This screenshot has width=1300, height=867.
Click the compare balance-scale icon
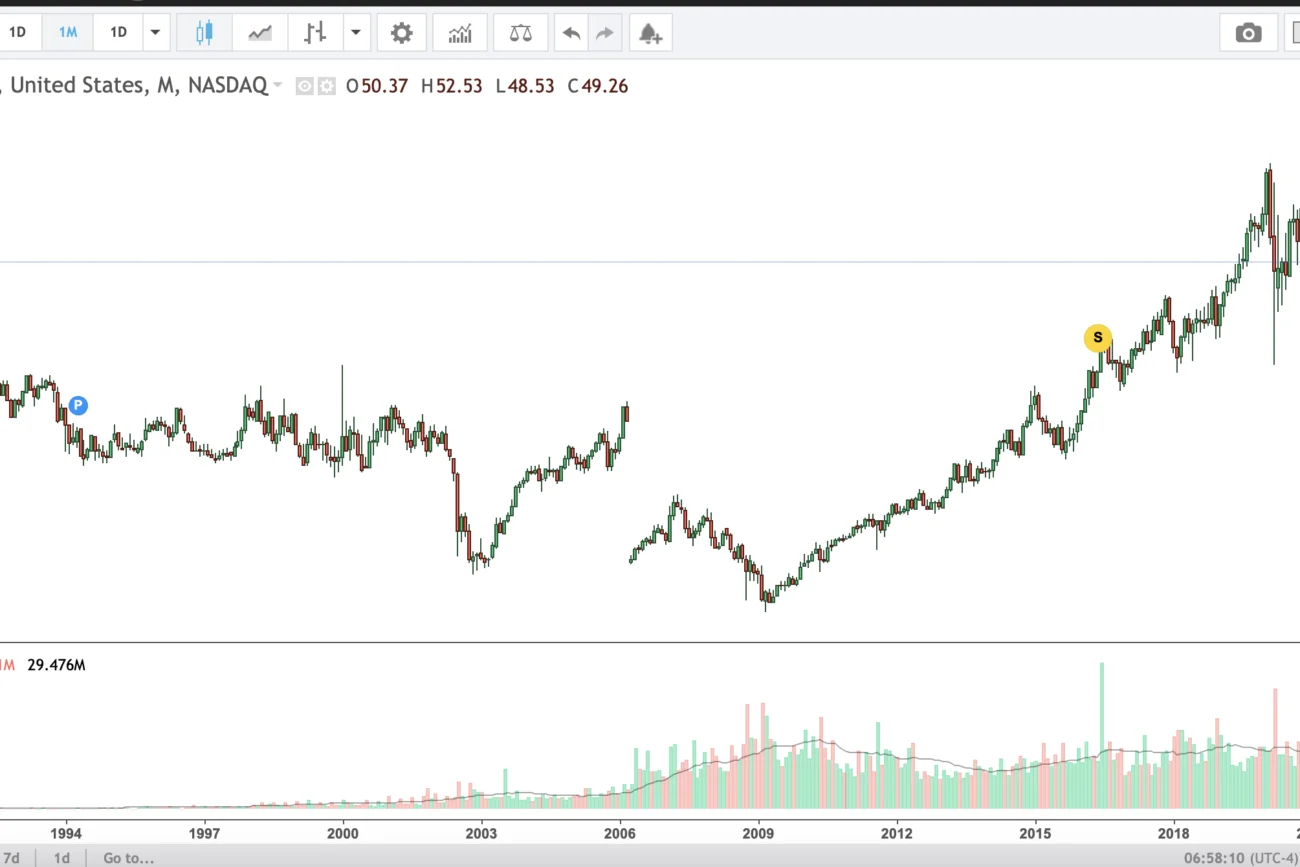point(521,33)
